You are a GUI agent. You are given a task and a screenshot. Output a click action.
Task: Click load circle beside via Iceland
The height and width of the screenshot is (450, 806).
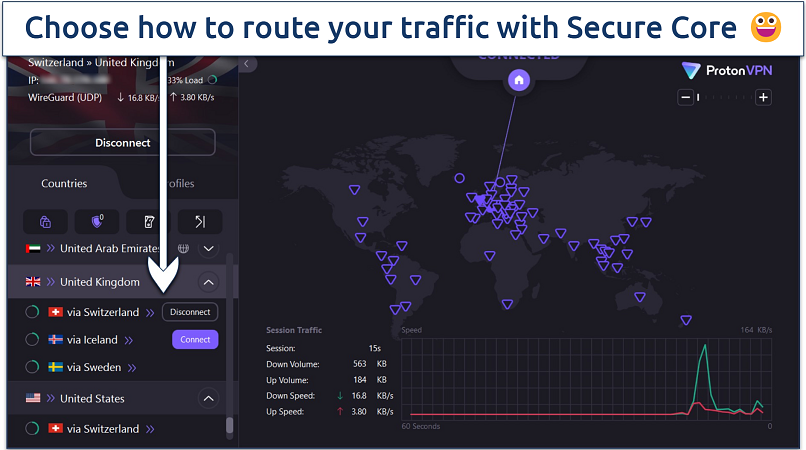tap(32, 340)
